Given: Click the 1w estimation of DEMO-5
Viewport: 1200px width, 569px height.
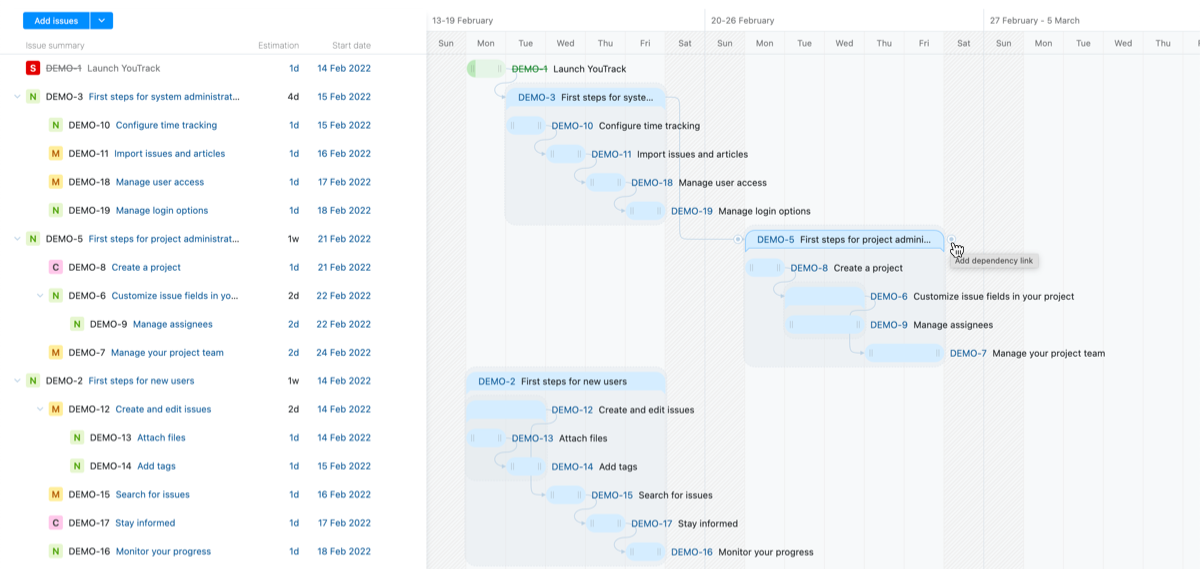Looking at the screenshot, I should coord(293,239).
